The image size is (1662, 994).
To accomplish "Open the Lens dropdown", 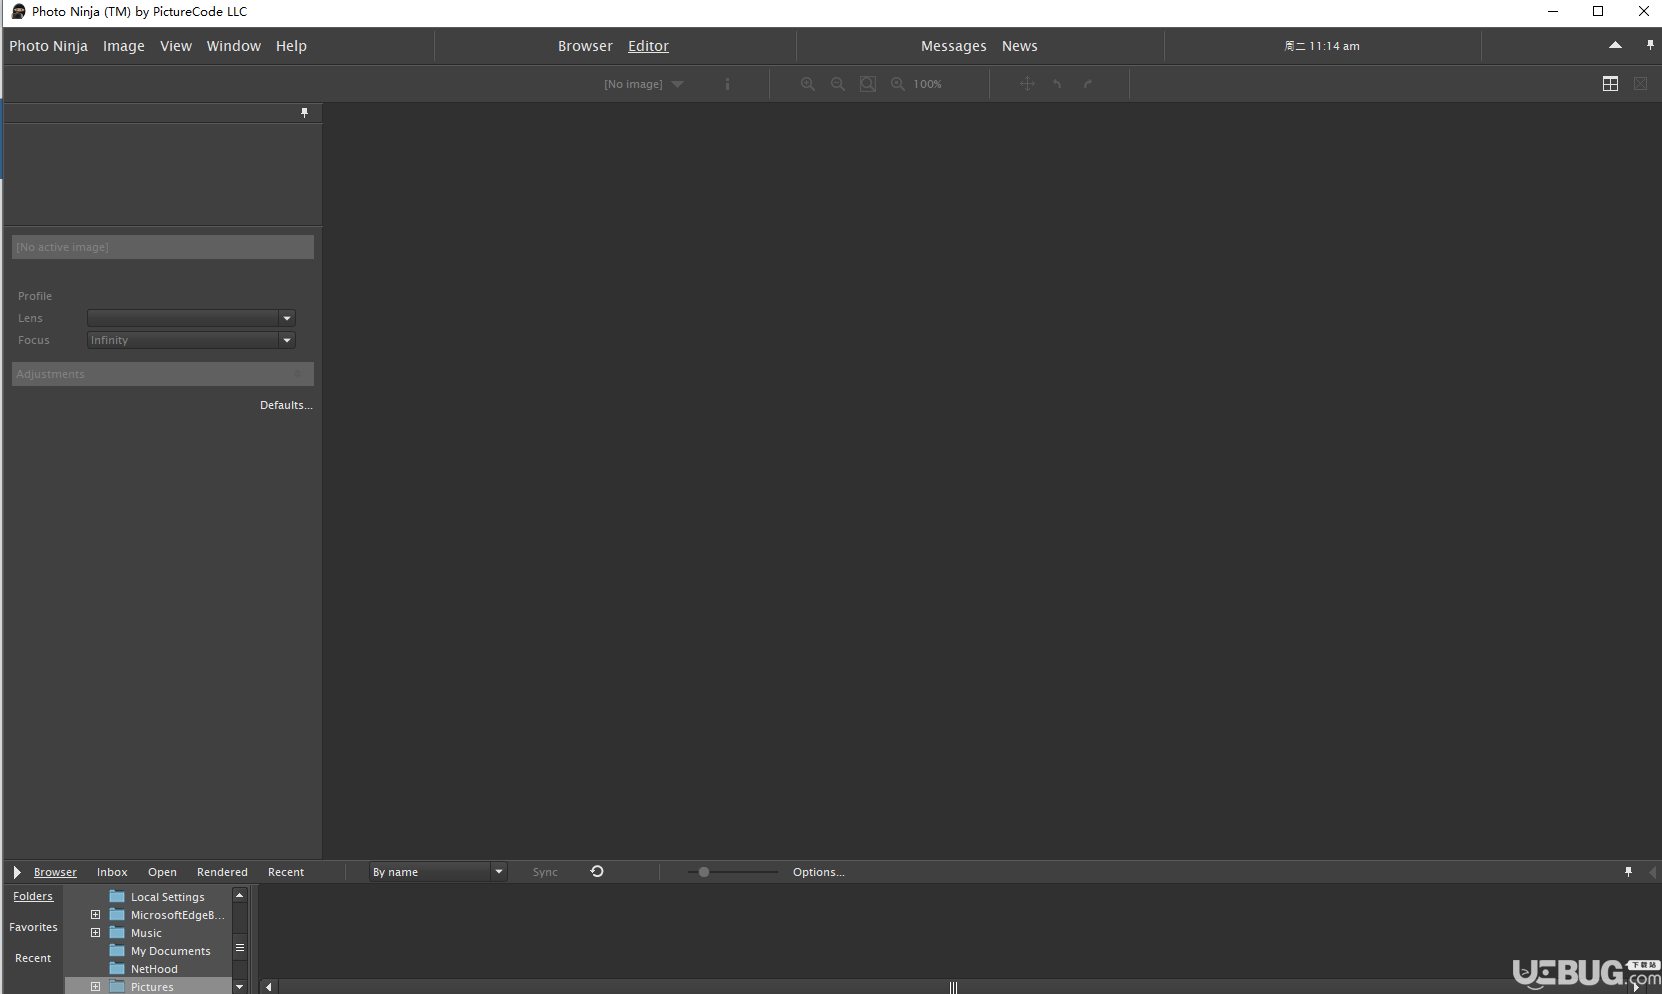I will click(x=287, y=318).
